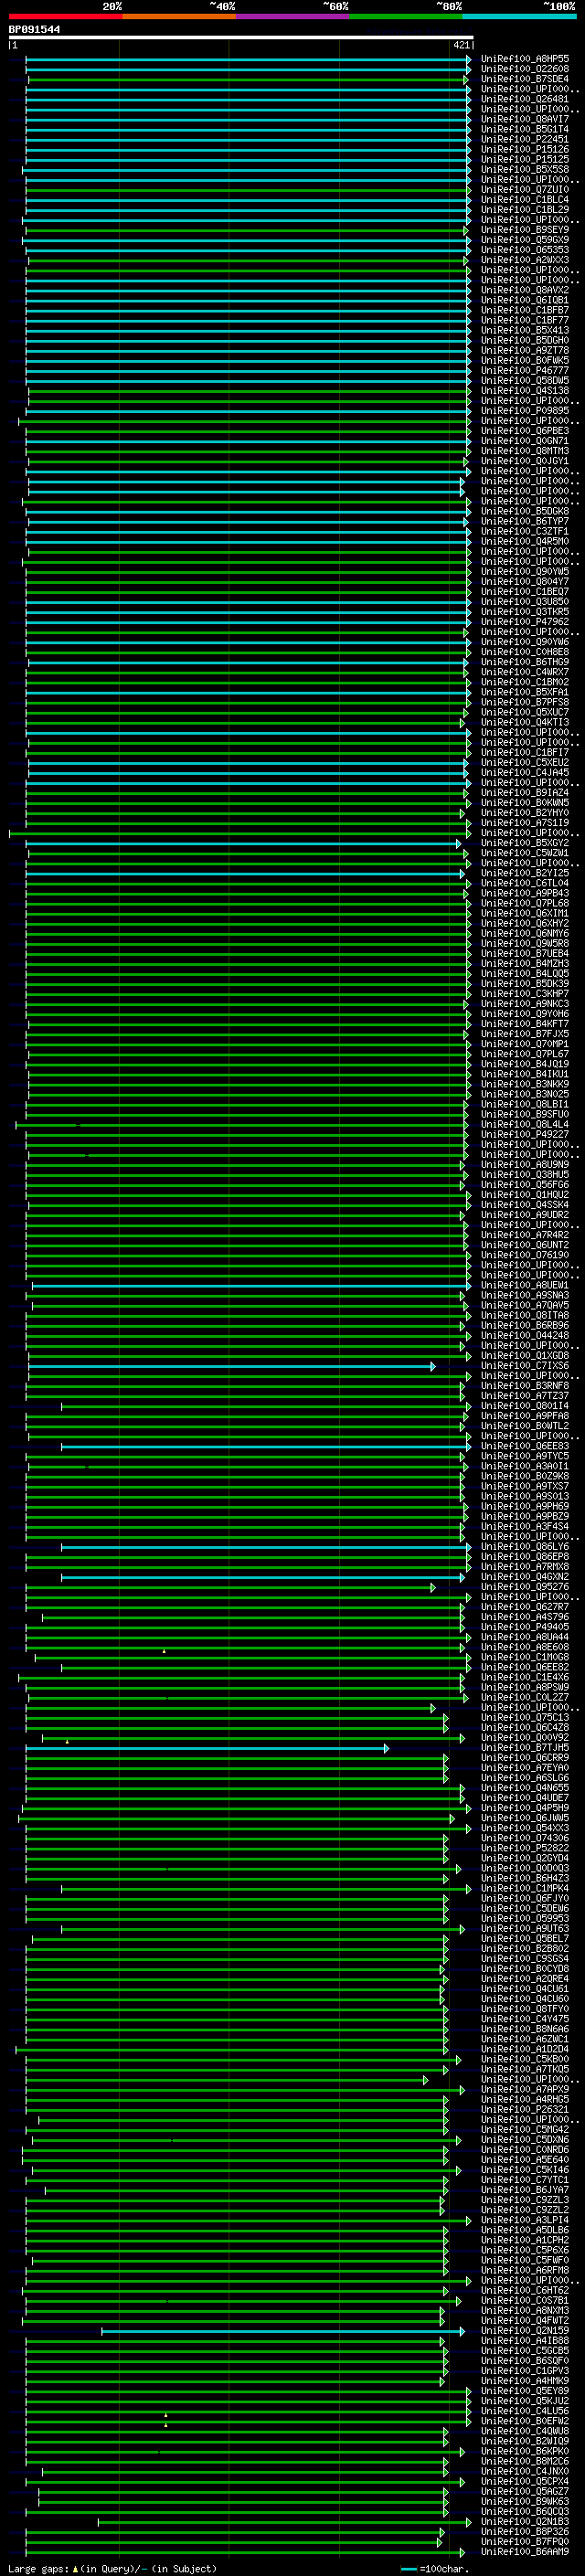Click hit label UniRef100_B8P326

click(x=524, y=2531)
